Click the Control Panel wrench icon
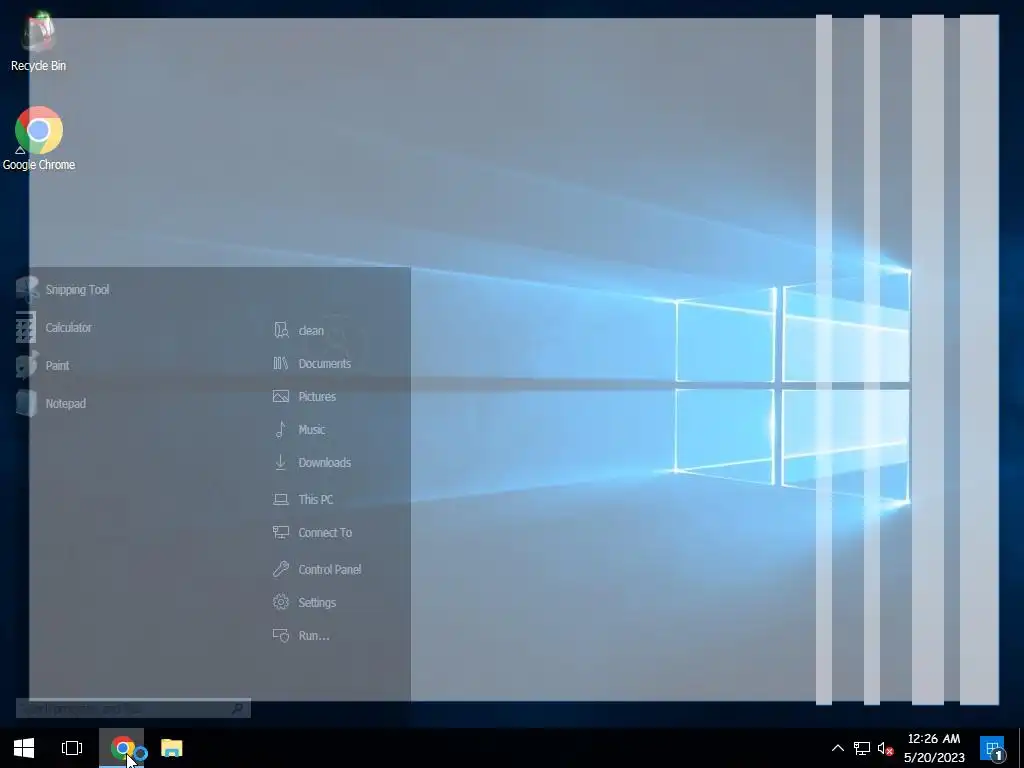Screen dimensions: 1024x768 click(281, 569)
